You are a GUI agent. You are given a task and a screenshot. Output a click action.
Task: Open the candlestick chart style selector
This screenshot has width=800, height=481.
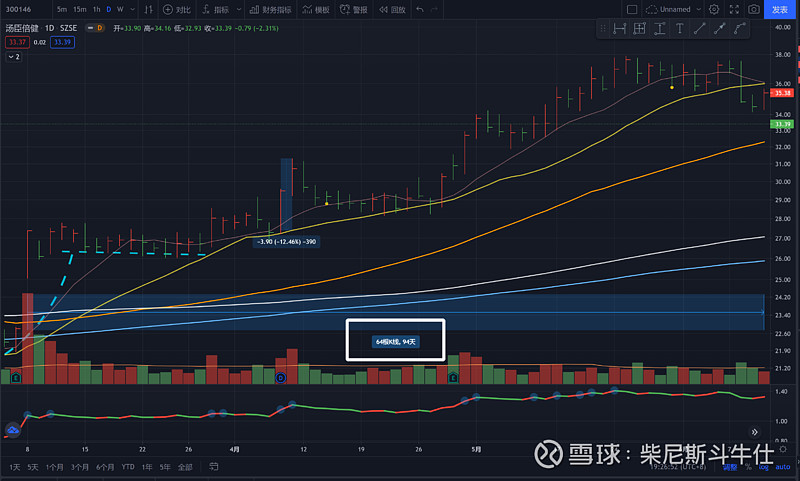[148, 10]
